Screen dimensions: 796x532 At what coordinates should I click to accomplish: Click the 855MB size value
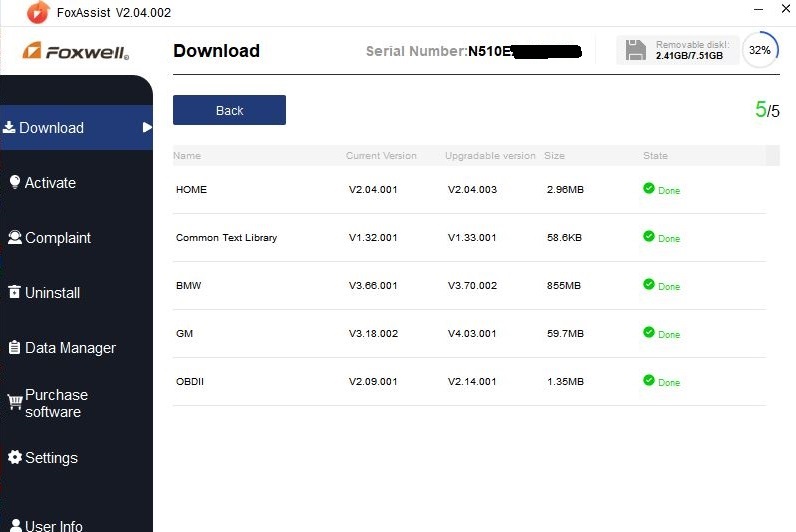pos(563,285)
